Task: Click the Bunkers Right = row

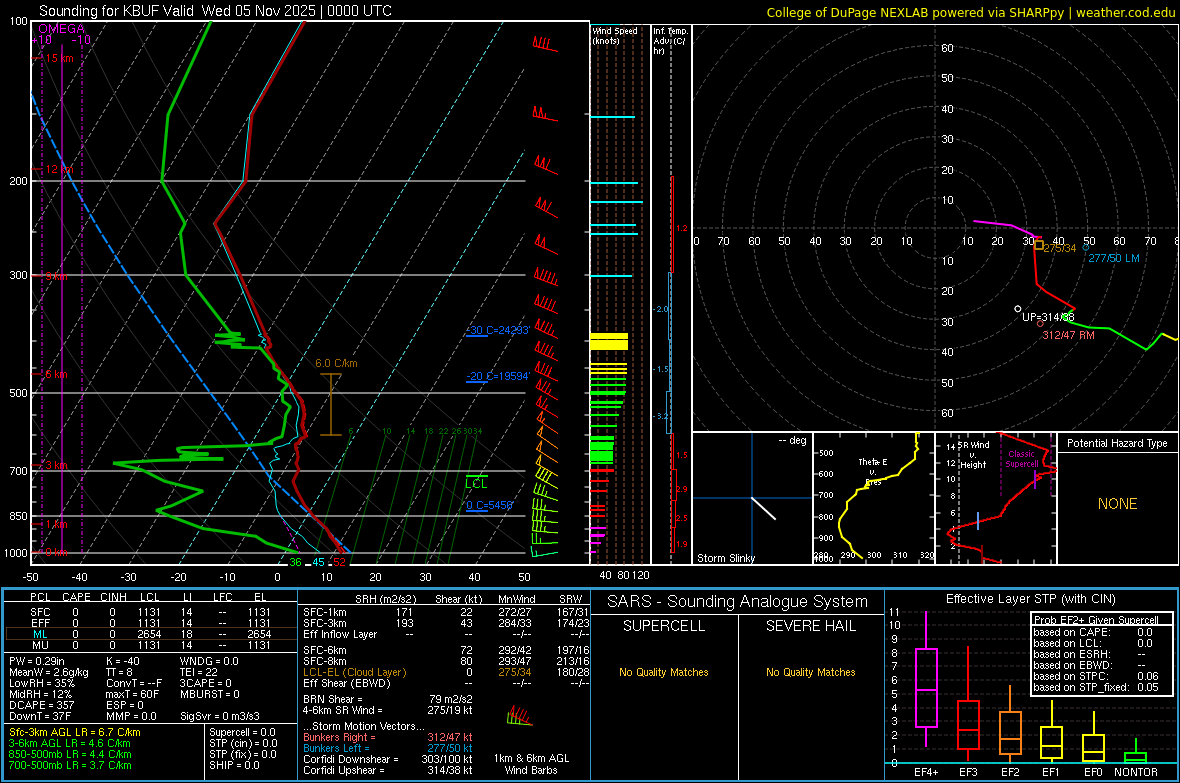Action: pyautogui.click(x=388, y=737)
